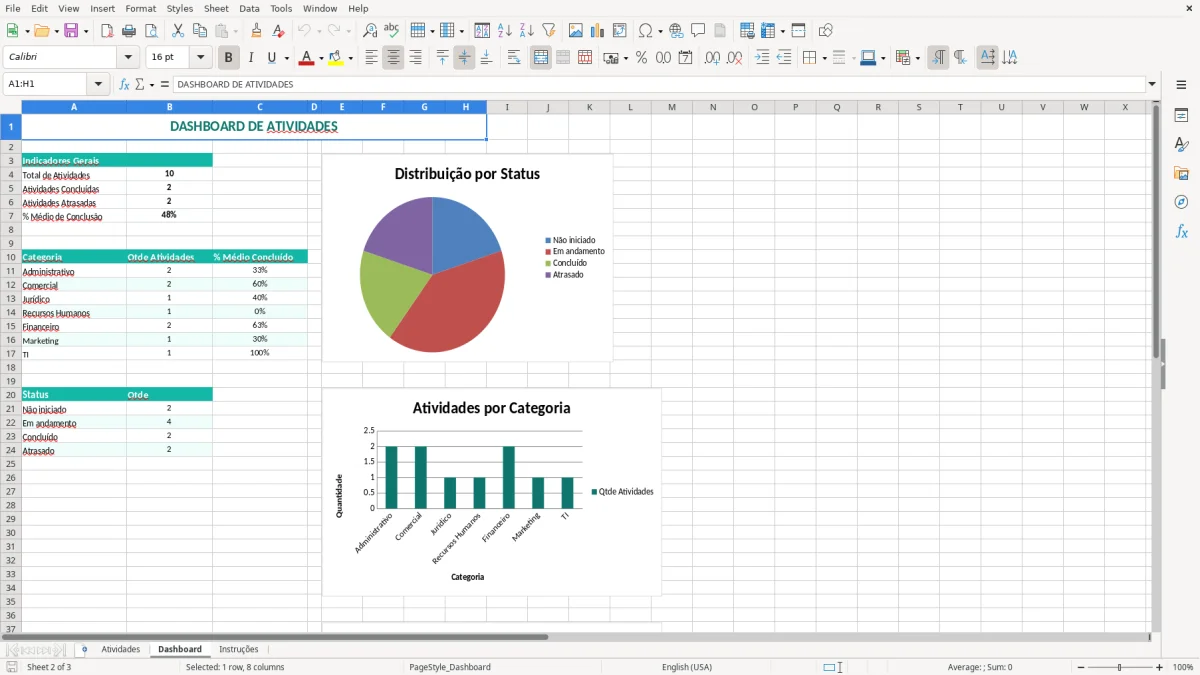Click the 100% zoom level
This screenshot has height=675, width=1200.
[1182, 667]
